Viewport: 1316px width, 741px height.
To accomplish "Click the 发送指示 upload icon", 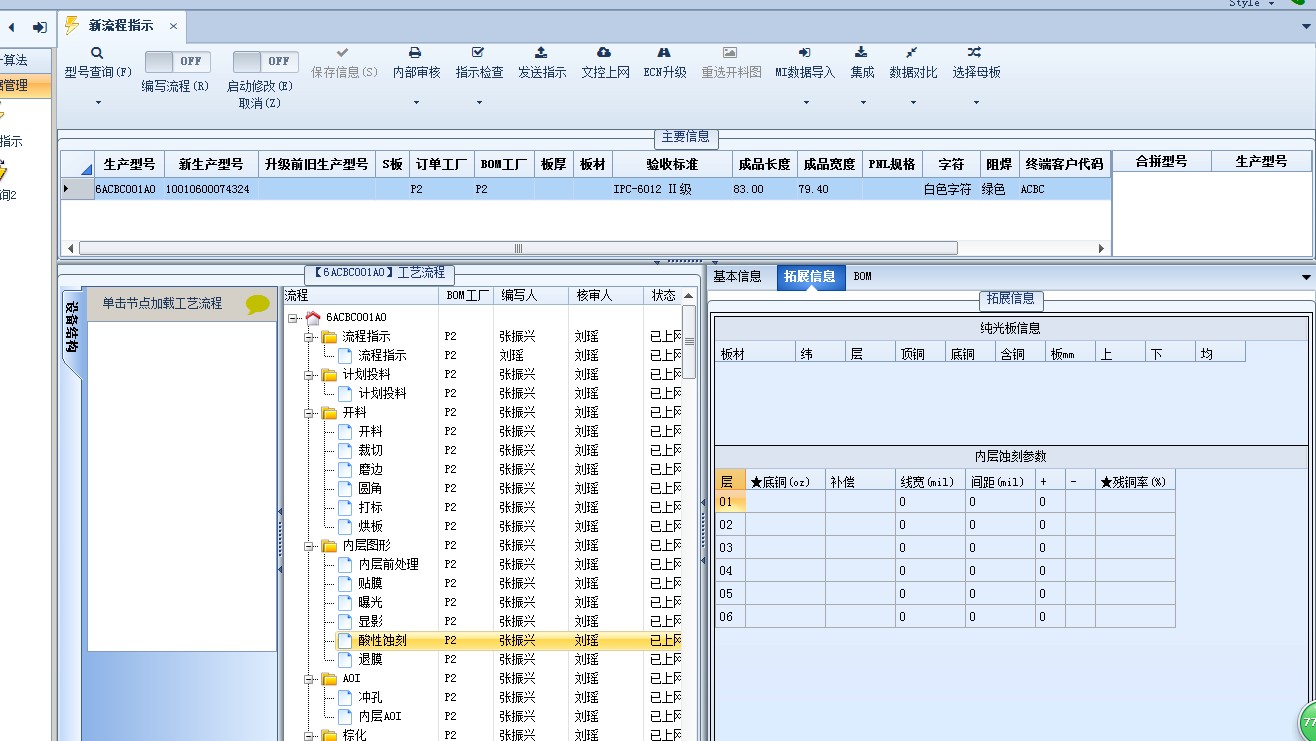I will point(541,53).
